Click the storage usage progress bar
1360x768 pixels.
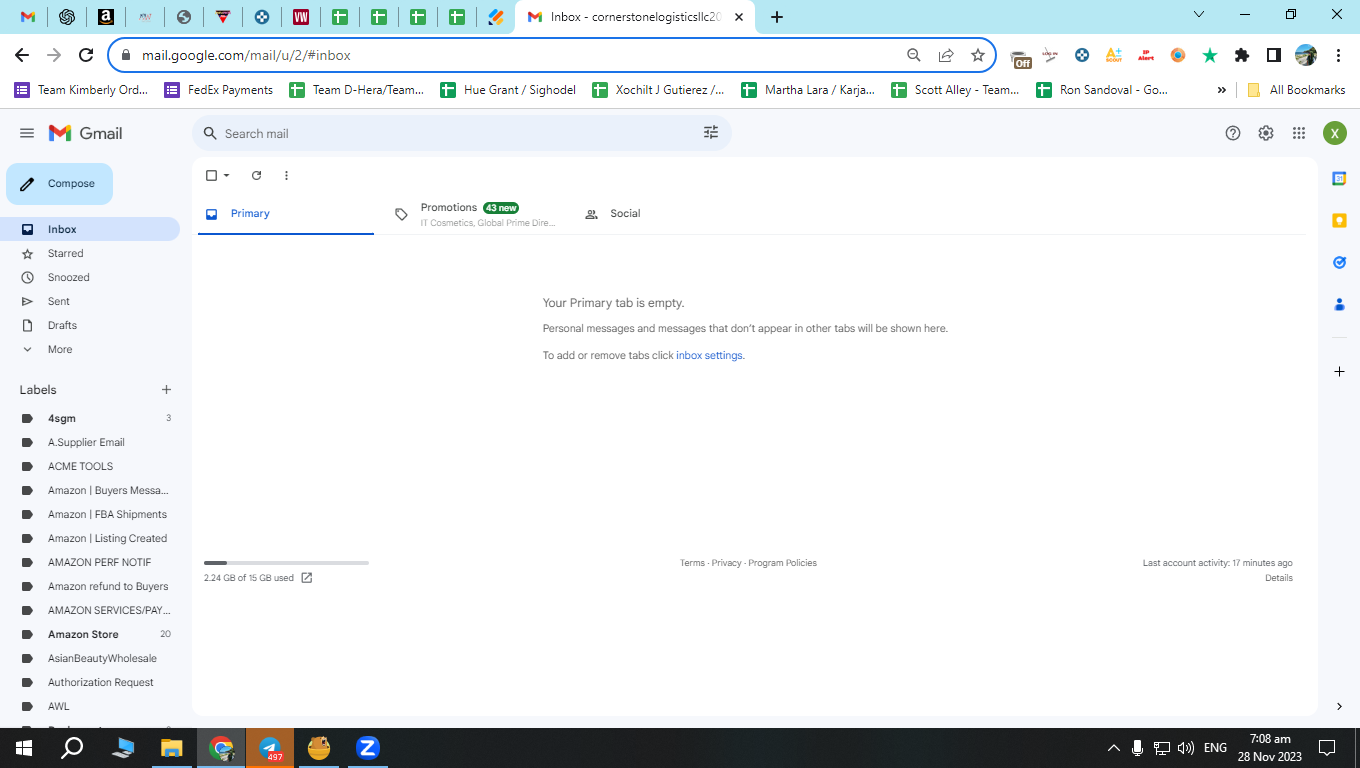tap(286, 563)
